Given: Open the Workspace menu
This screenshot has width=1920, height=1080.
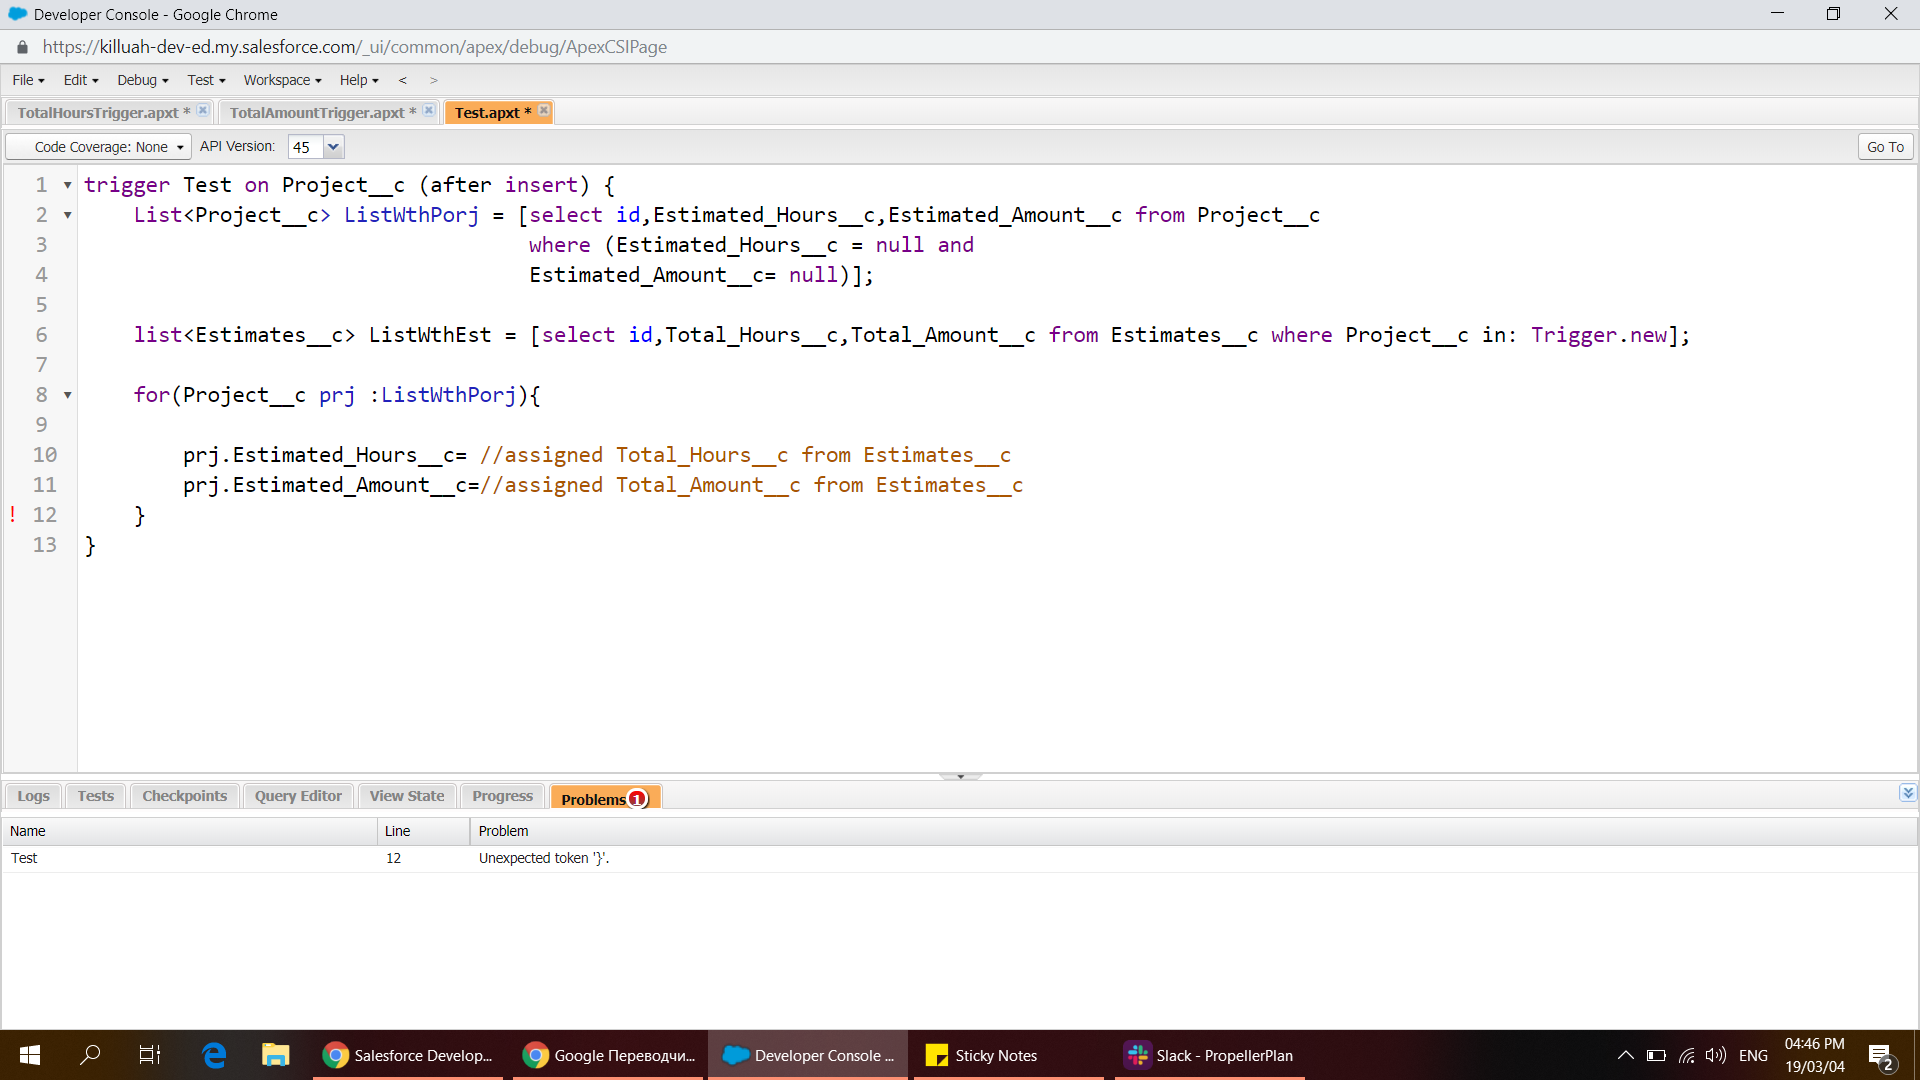Looking at the screenshot, I should [282, 80].
